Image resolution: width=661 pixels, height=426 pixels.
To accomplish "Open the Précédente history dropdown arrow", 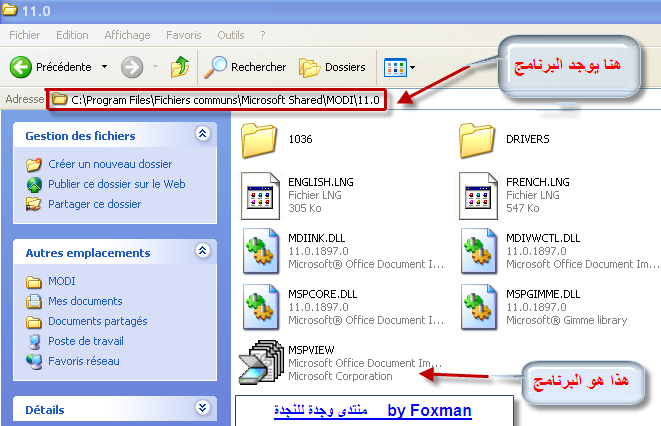I will [104, 67].
